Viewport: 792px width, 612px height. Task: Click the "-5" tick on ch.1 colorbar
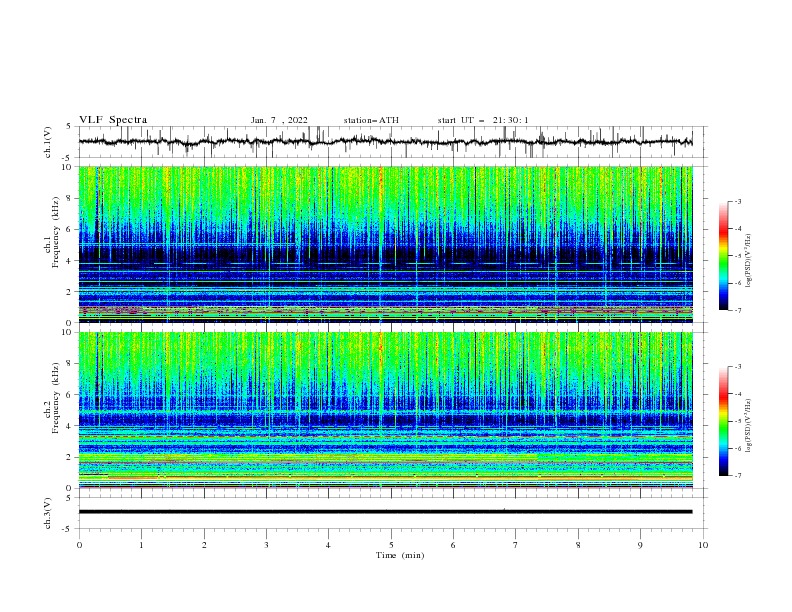(738, 256)
